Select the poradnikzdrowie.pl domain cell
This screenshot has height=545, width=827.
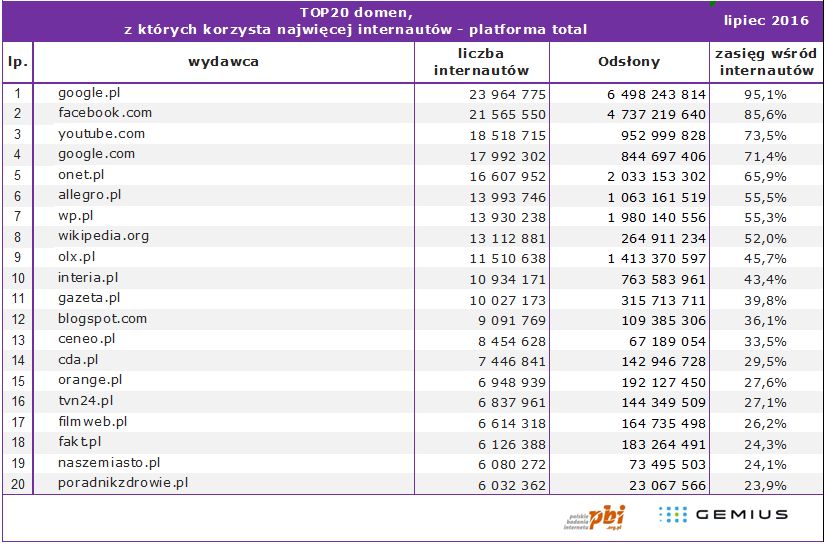[123, 483]
